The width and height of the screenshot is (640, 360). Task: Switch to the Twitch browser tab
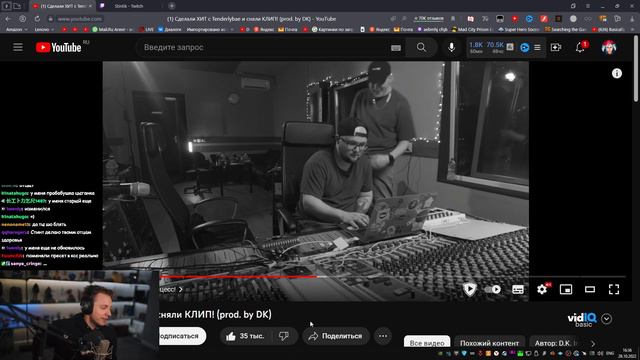[x=129, y=6]
